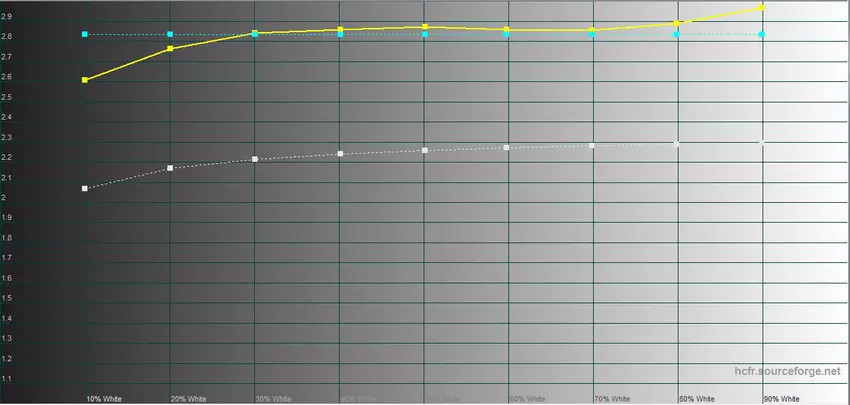The height and width of the screenshot is (405, 850).
Task: Click the white data point at 80% White
Action: 677,144
